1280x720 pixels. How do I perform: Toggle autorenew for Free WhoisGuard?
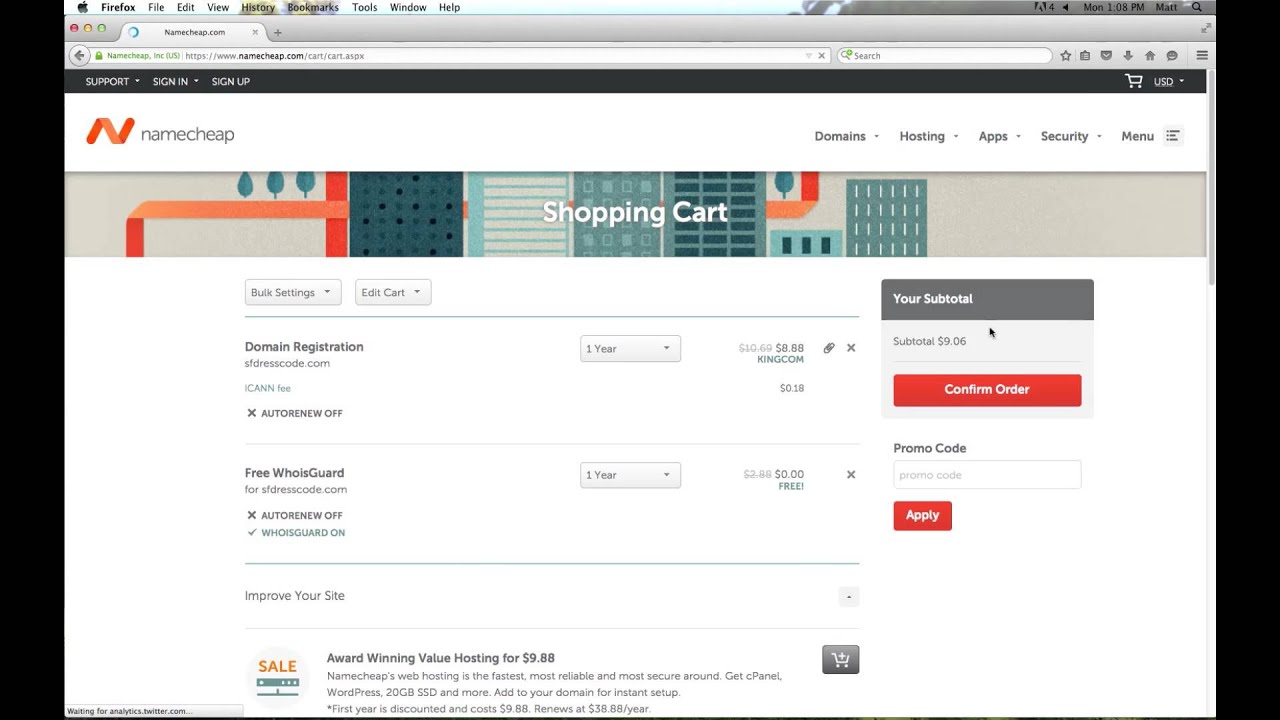click(x=294, y=515)
